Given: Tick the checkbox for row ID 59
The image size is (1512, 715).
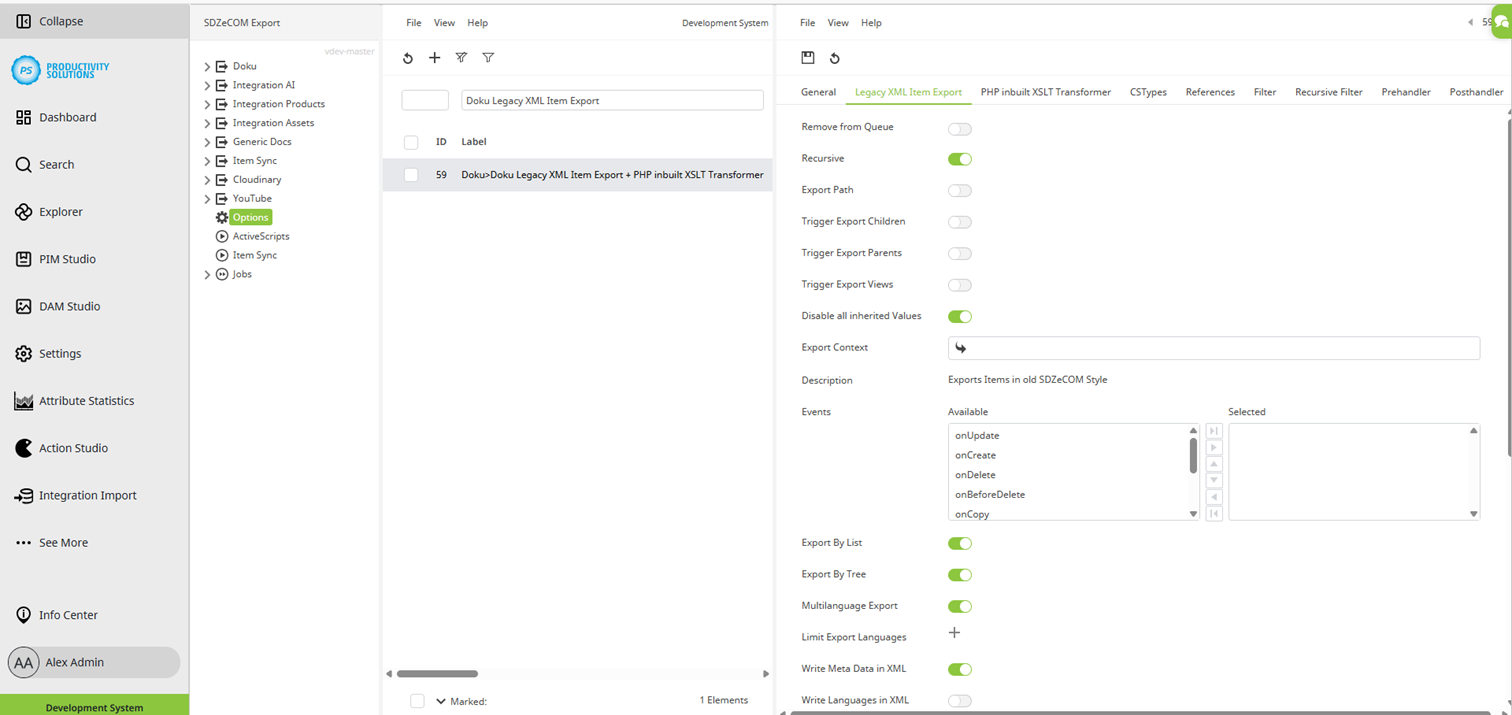Looking at the screenshot, I should tap(411, 175).
